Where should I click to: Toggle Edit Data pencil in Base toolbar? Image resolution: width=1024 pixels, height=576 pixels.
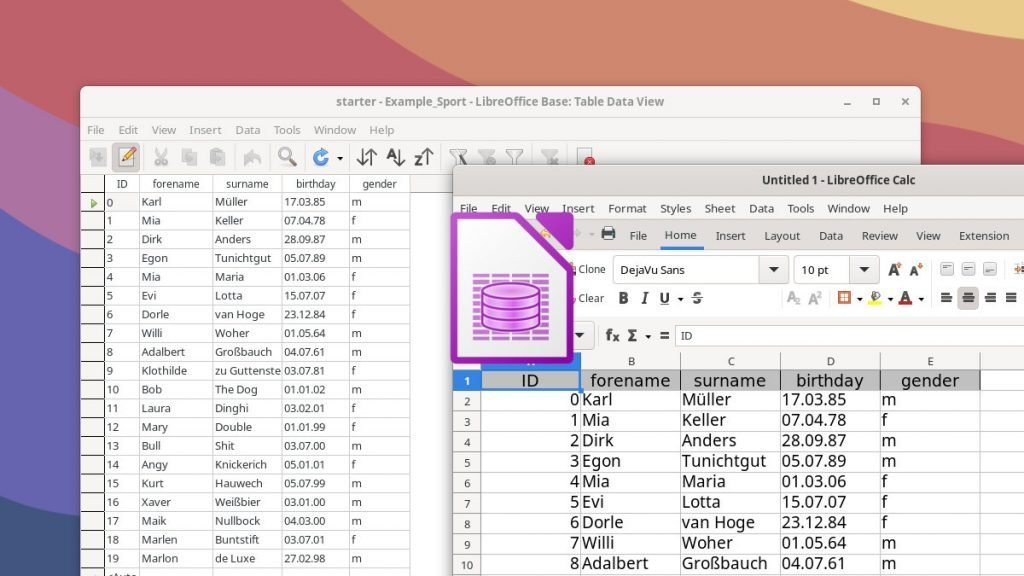click(126, 157)
